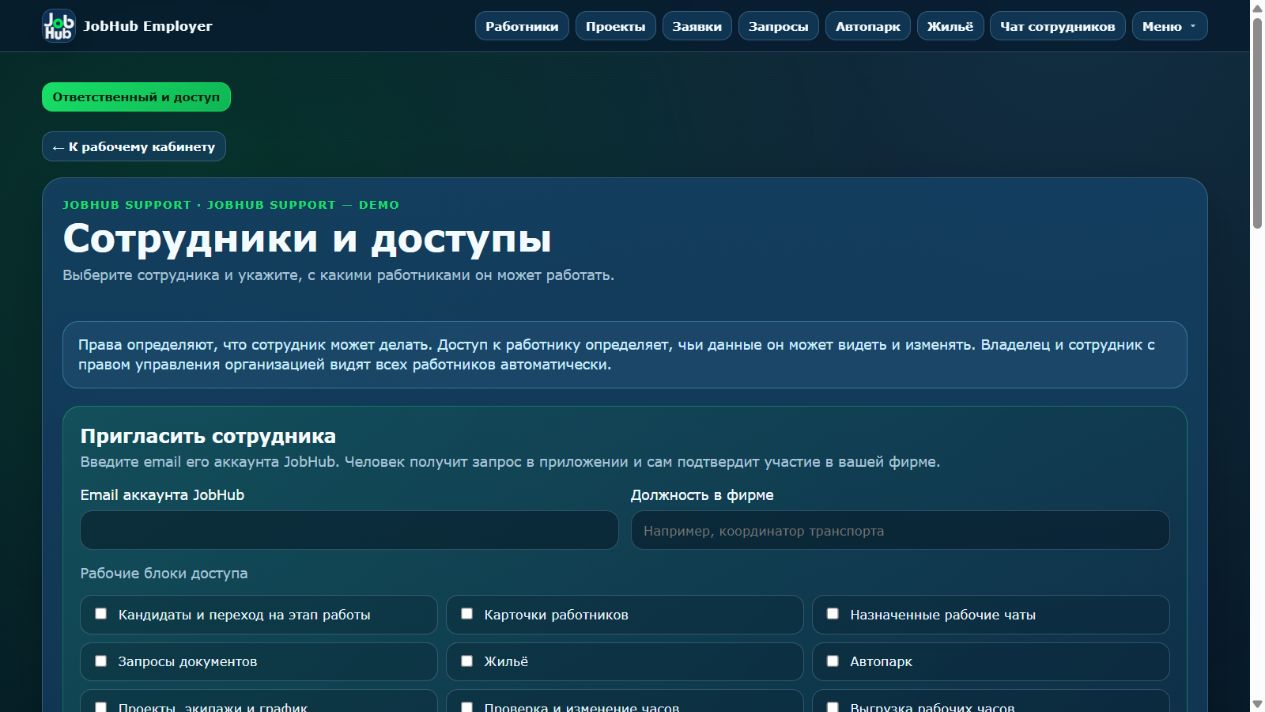1265x712 pixels.
Task: Open Автопарк from the top navigation
Action: [868, 26]
